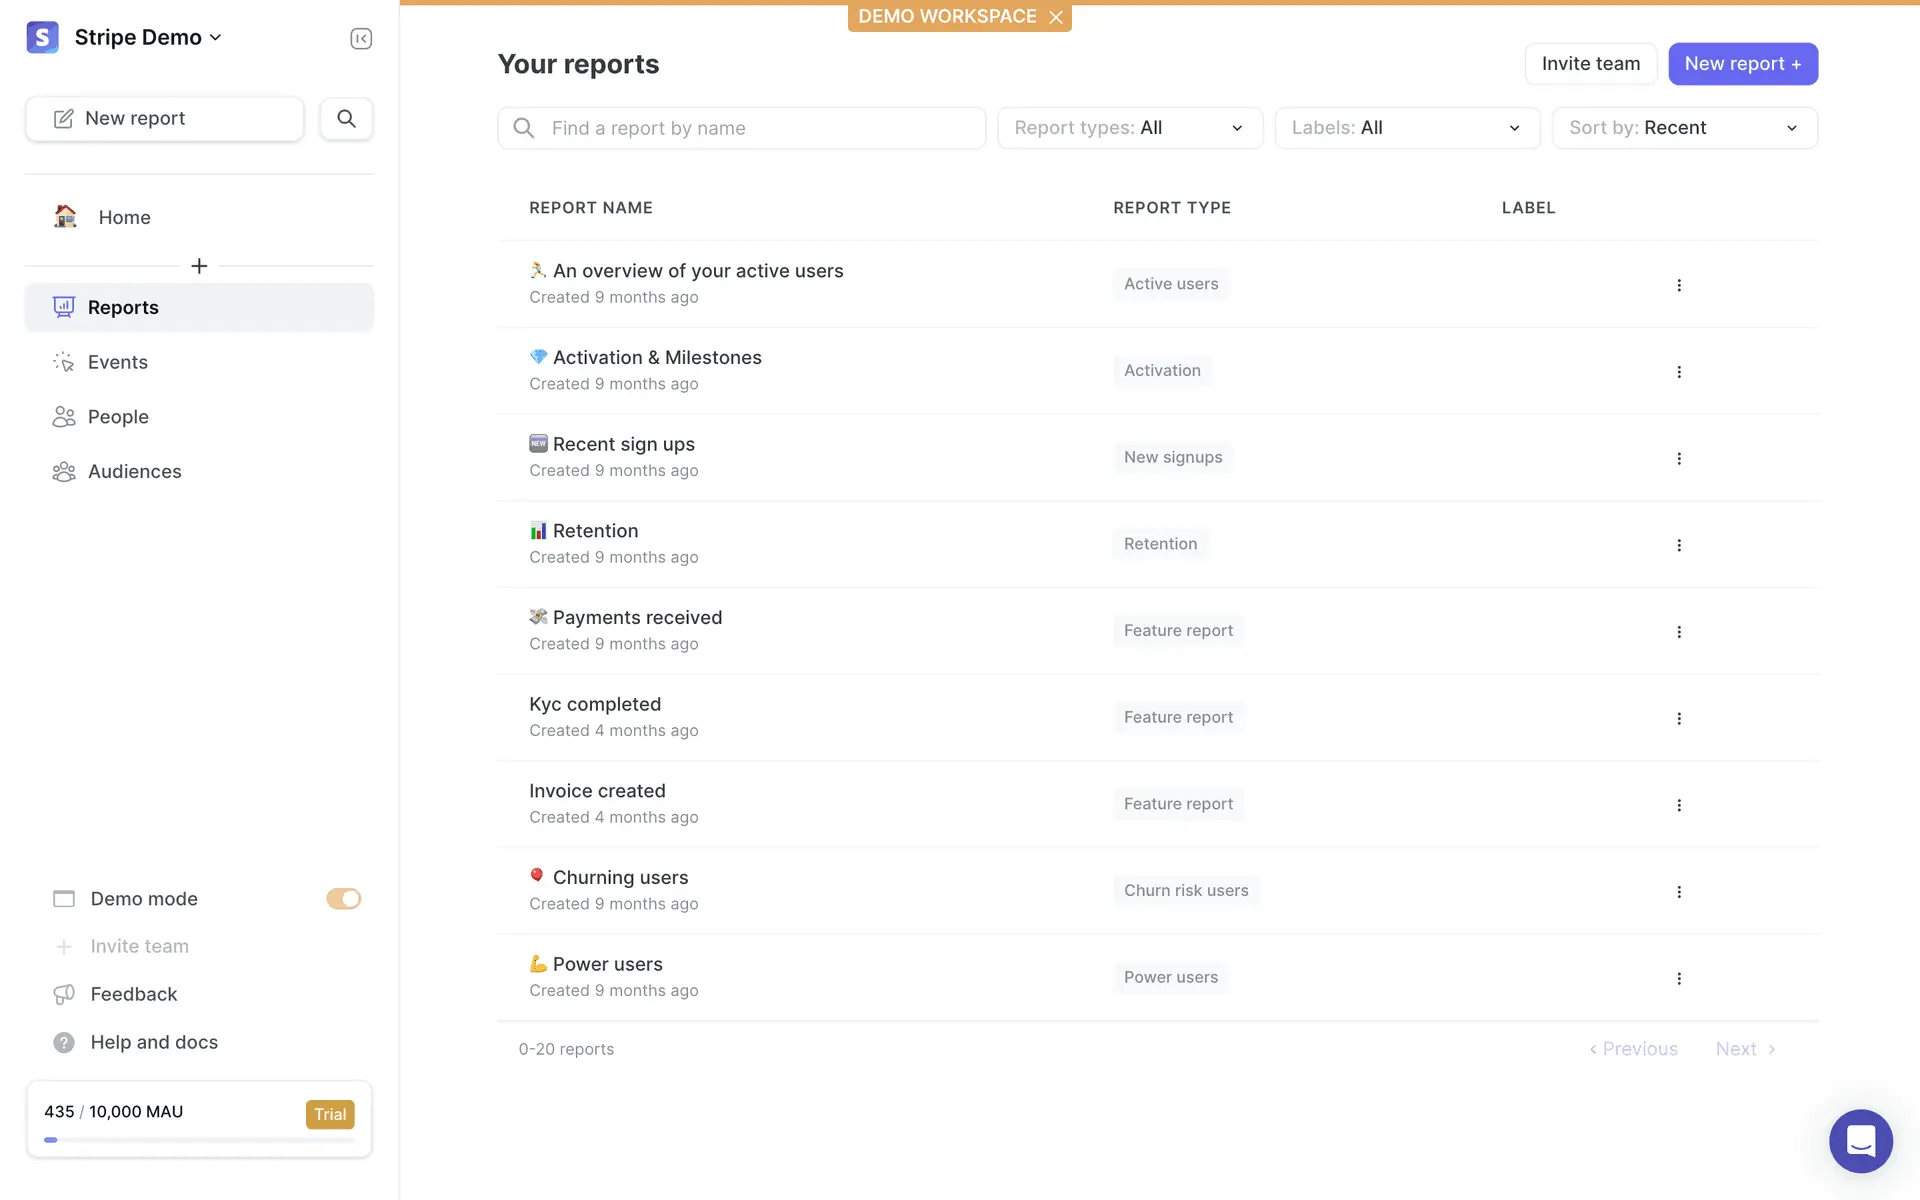Click the MAU usage progress bar

pyautogui.click(x=199, y=1139)
